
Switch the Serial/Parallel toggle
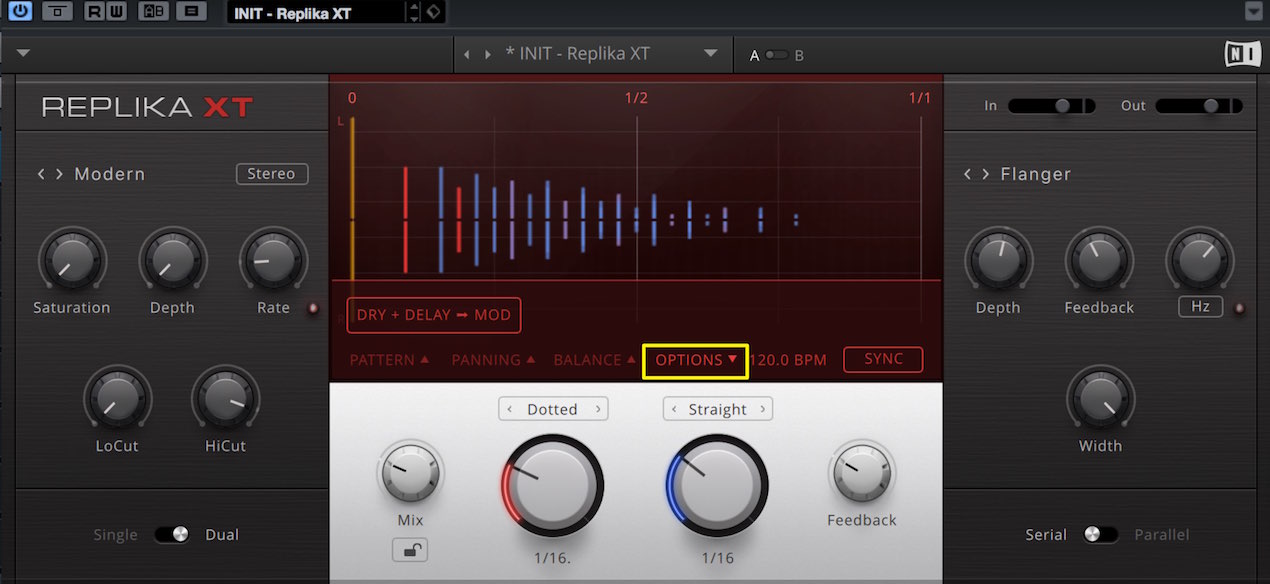(x=1100, y=535)
